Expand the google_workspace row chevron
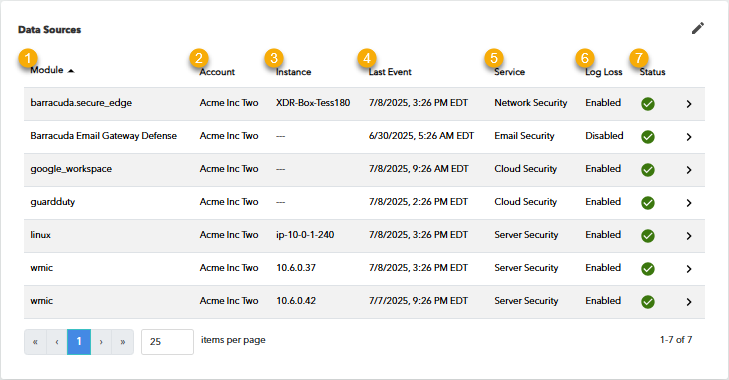 [x=689, y=170]
